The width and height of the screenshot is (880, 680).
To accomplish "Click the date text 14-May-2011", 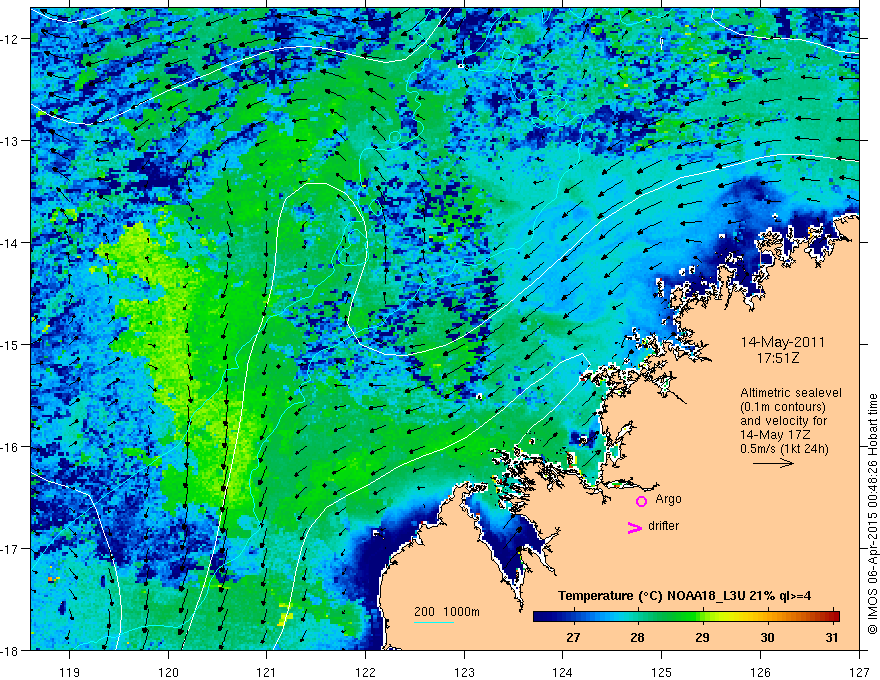I will tap(782, 342).
